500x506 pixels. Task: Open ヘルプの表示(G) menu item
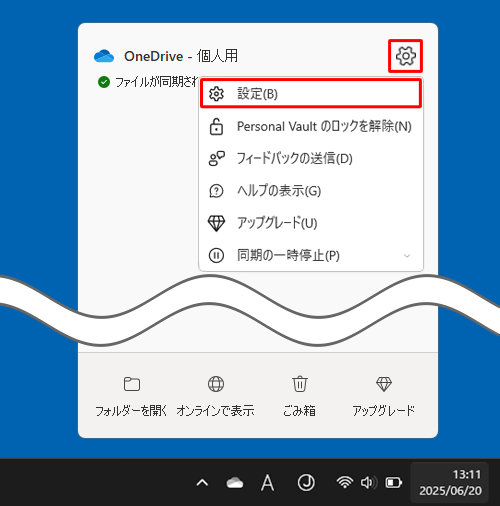pos(311,191)
